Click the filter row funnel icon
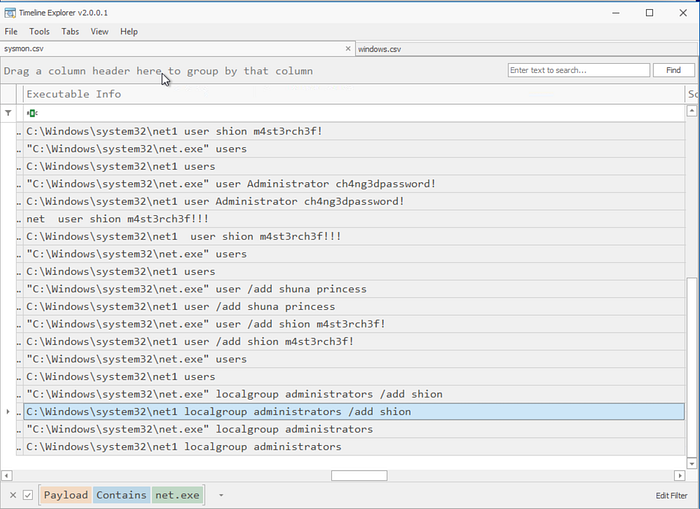Screen dimensions: 700x509 tap(8, 113)
